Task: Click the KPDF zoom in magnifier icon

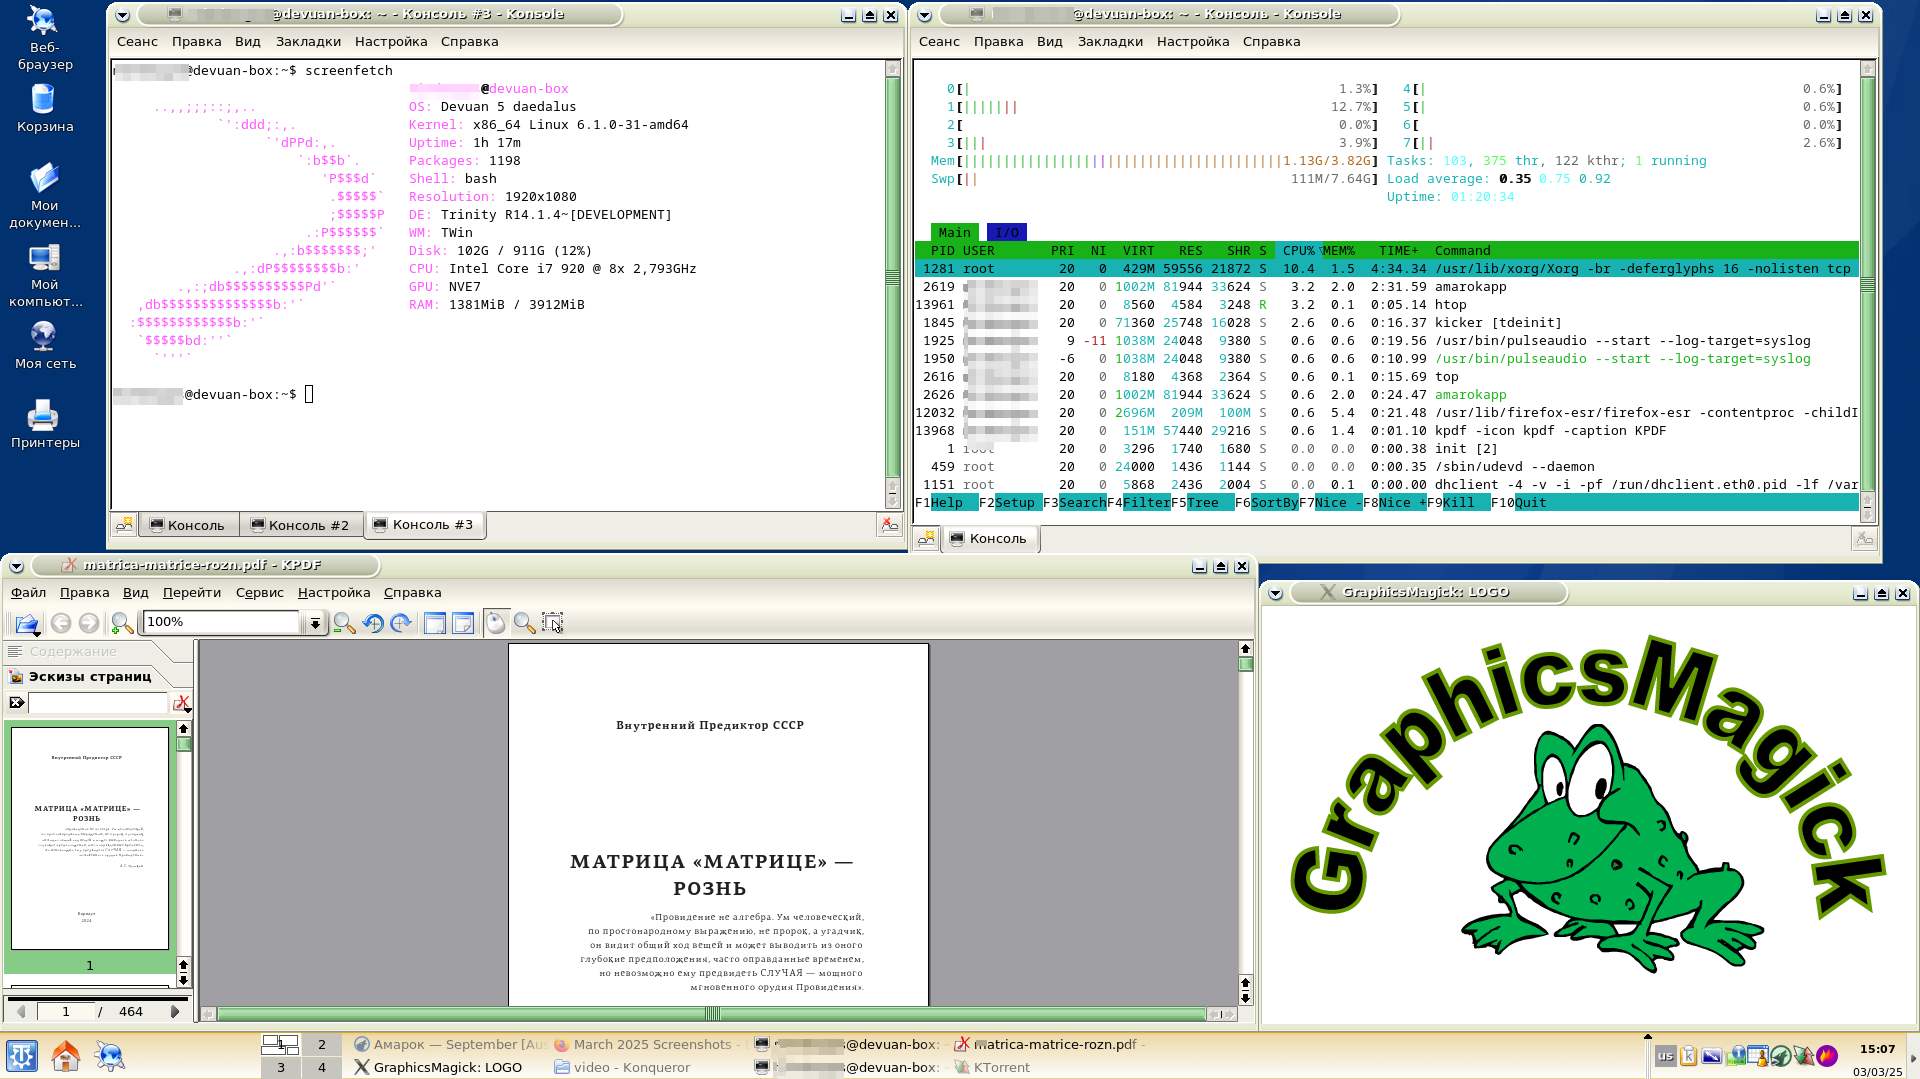Action: tap(122, 623)
